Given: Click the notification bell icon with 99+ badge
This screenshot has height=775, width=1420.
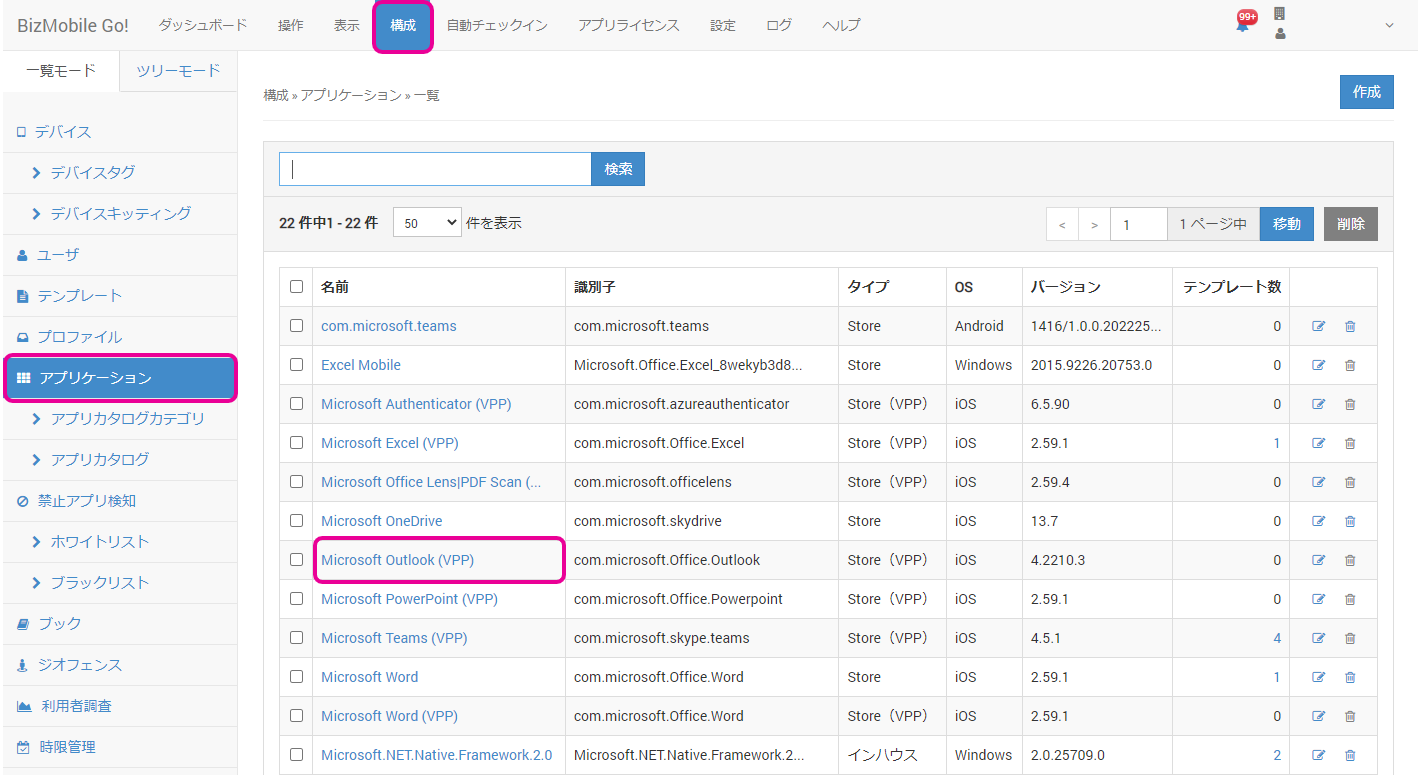Looking at the screenshot, I should click(1243, 24).
